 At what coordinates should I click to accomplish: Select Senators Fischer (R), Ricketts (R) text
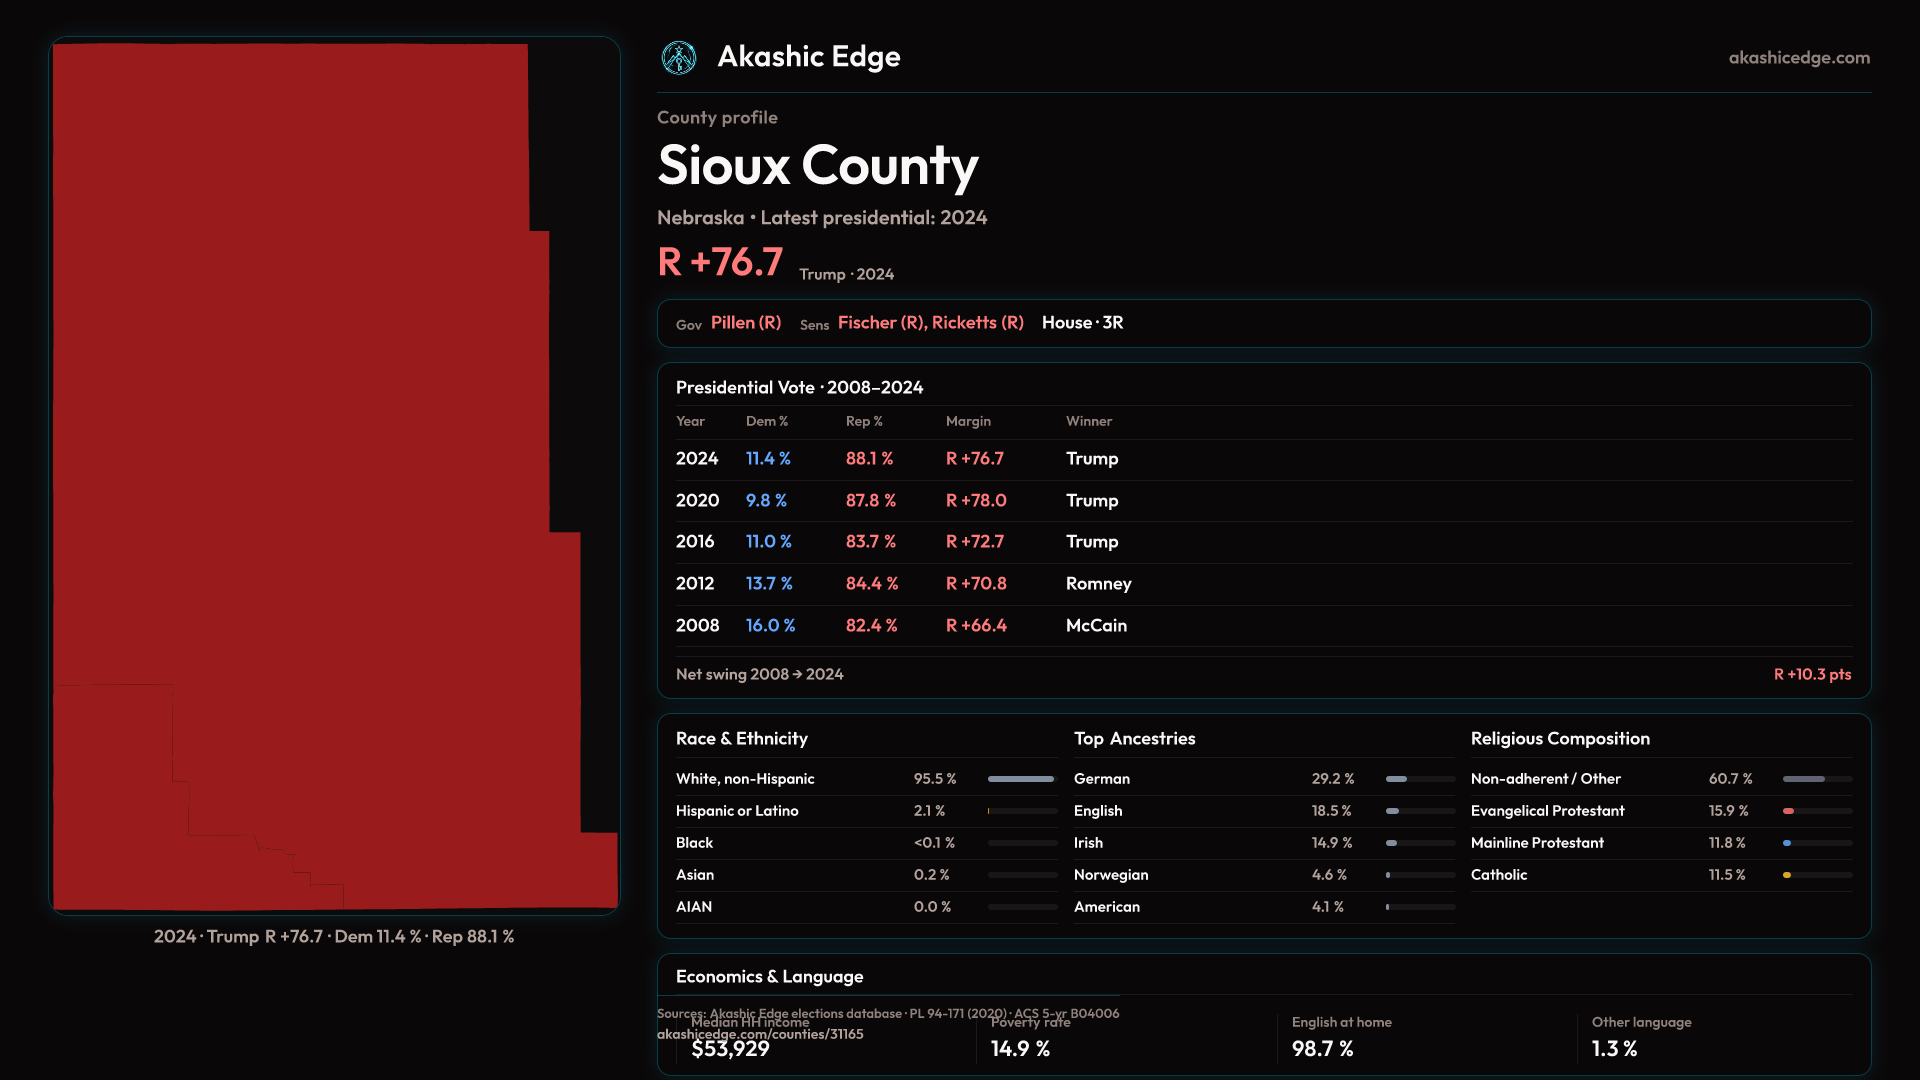tap(930, 323)
